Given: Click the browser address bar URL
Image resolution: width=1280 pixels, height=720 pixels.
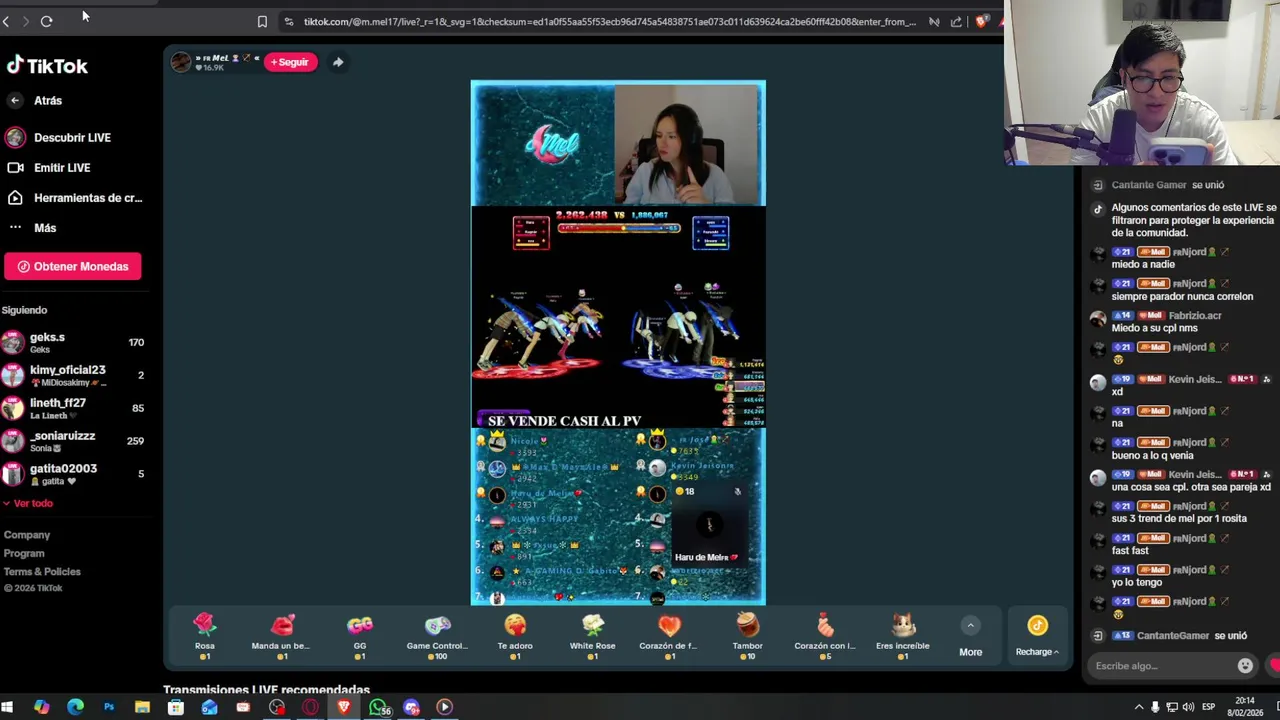Looking at the screenshot, I should [x=610, y=21].
